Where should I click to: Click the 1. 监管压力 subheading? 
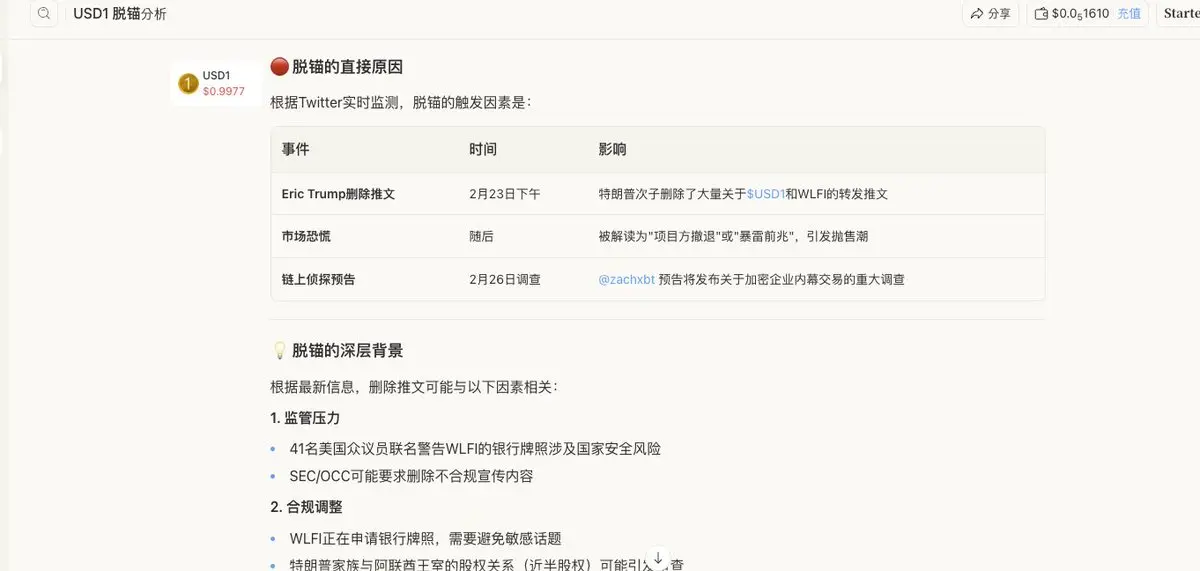pyautogui.click(x=306, y=417)
